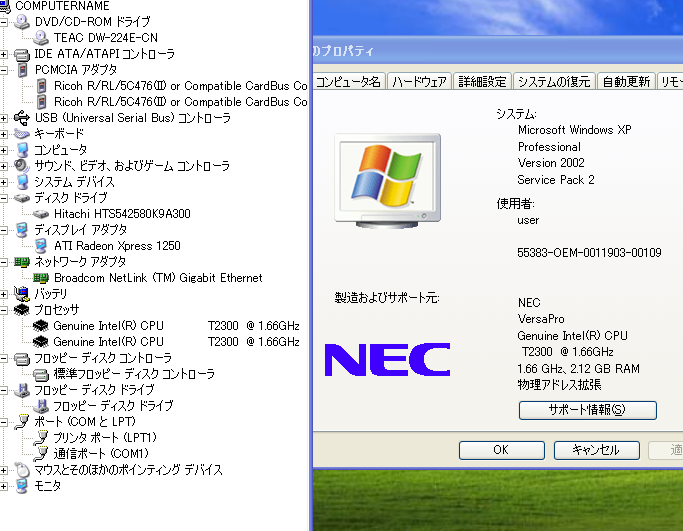This screenshot has height=531, width=683.
Task: Select the 通信ポート (COM1) icon
Action: [x=41, y=454]
